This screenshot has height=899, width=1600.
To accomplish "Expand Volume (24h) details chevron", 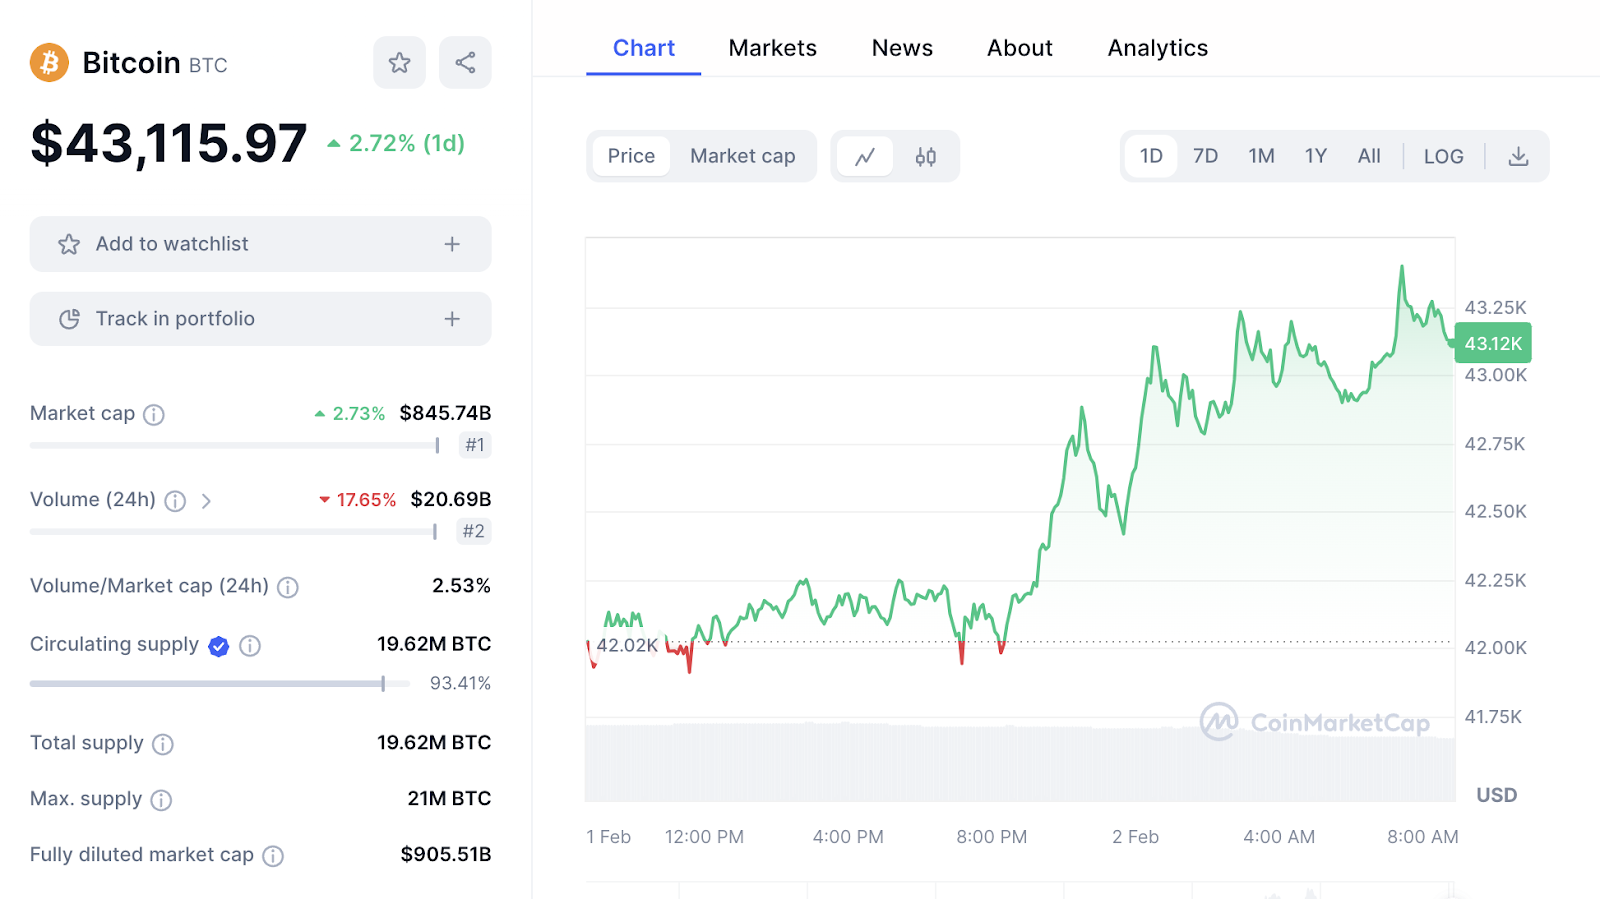I will point(206,501).
